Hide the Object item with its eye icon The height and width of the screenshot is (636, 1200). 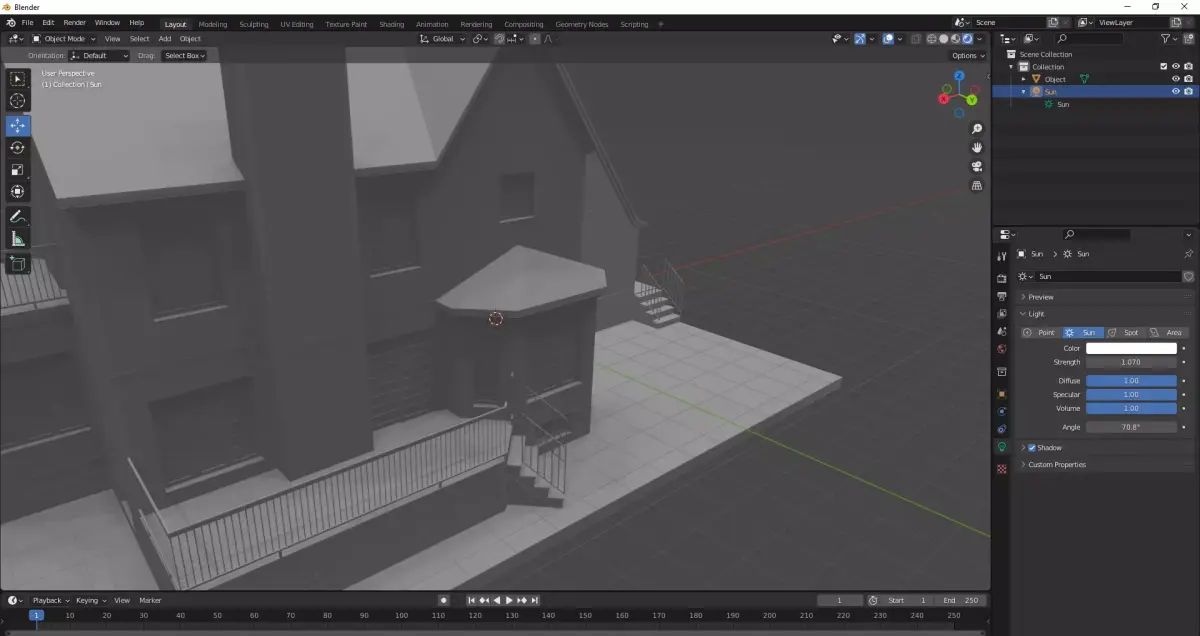1176,79
